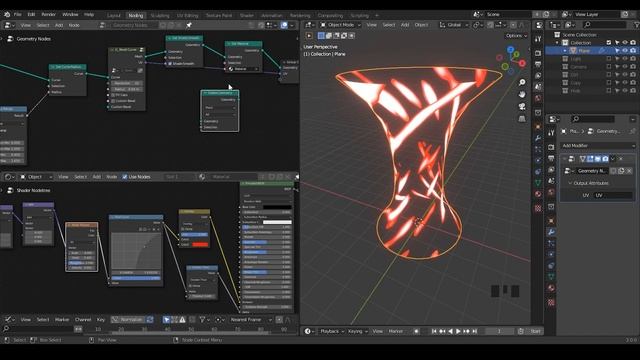Toggle modifier render camera icon
The width and height of the screenshot is (640, 360).
(605, 159)
